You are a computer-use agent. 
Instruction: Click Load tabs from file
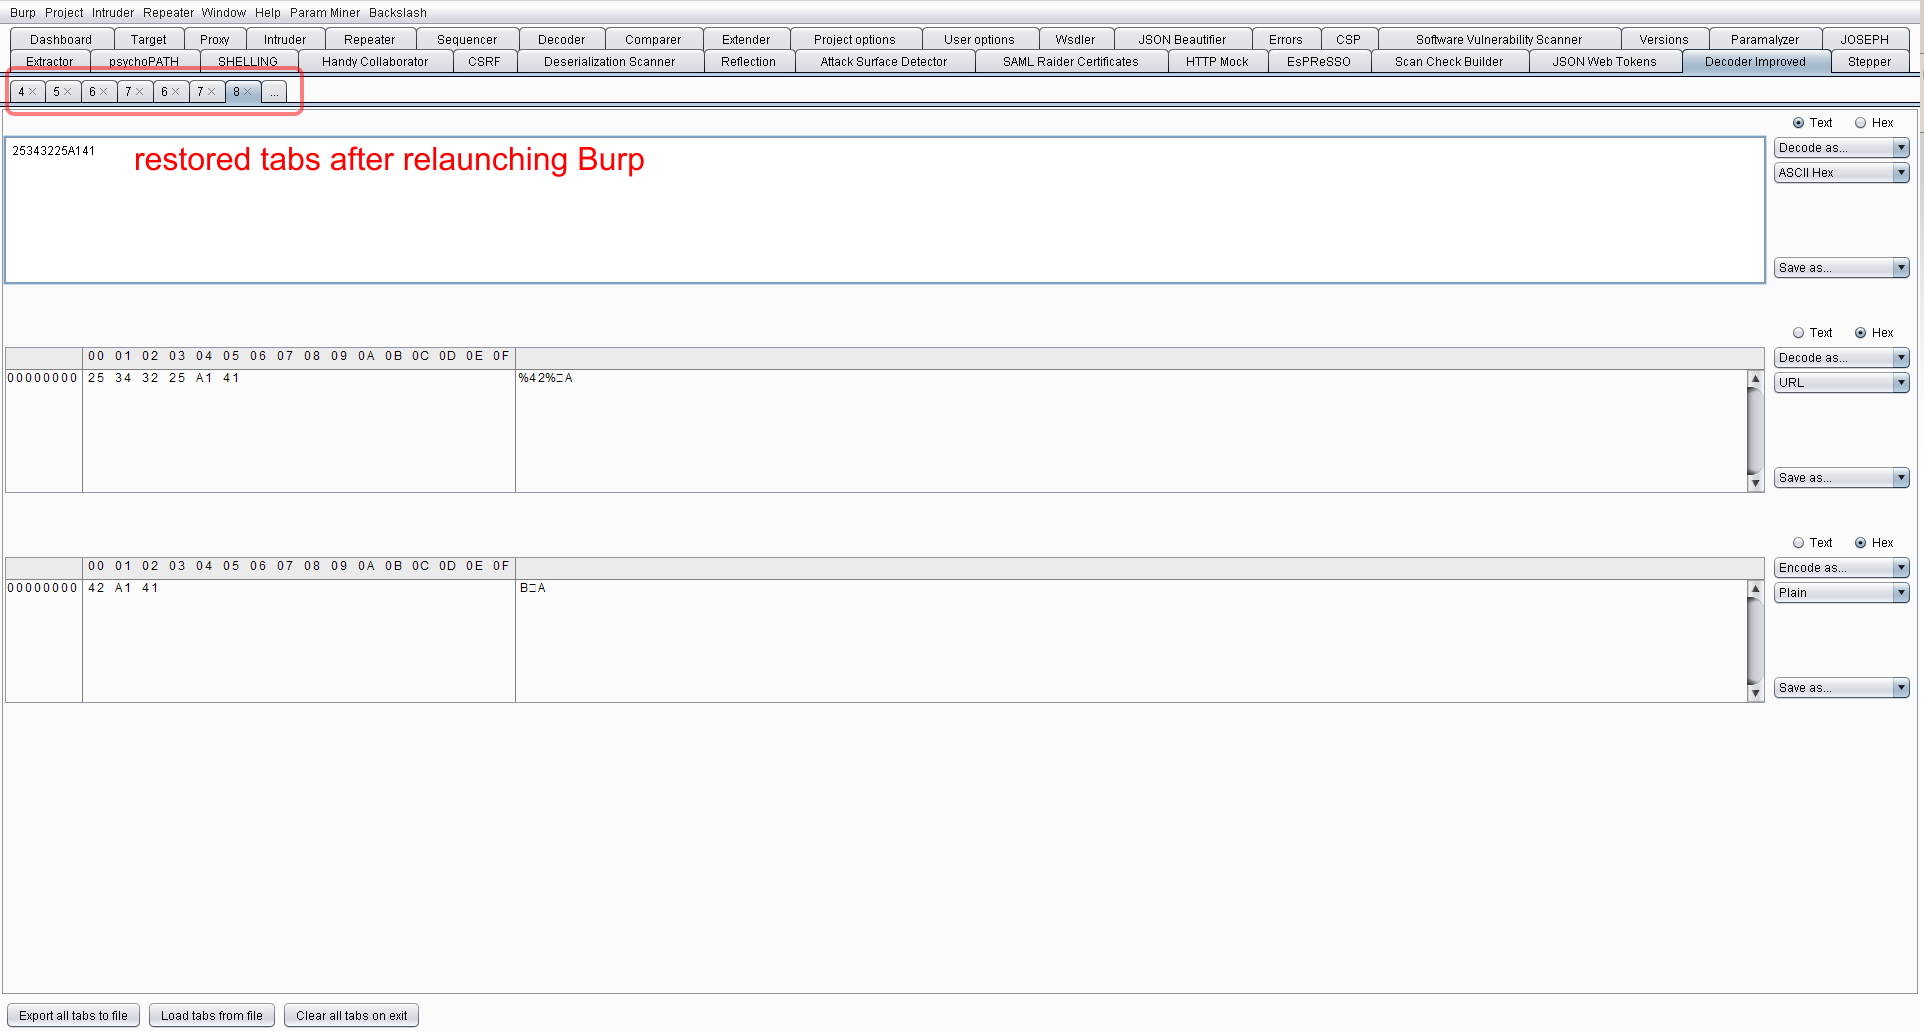[x=212, y=1016]
